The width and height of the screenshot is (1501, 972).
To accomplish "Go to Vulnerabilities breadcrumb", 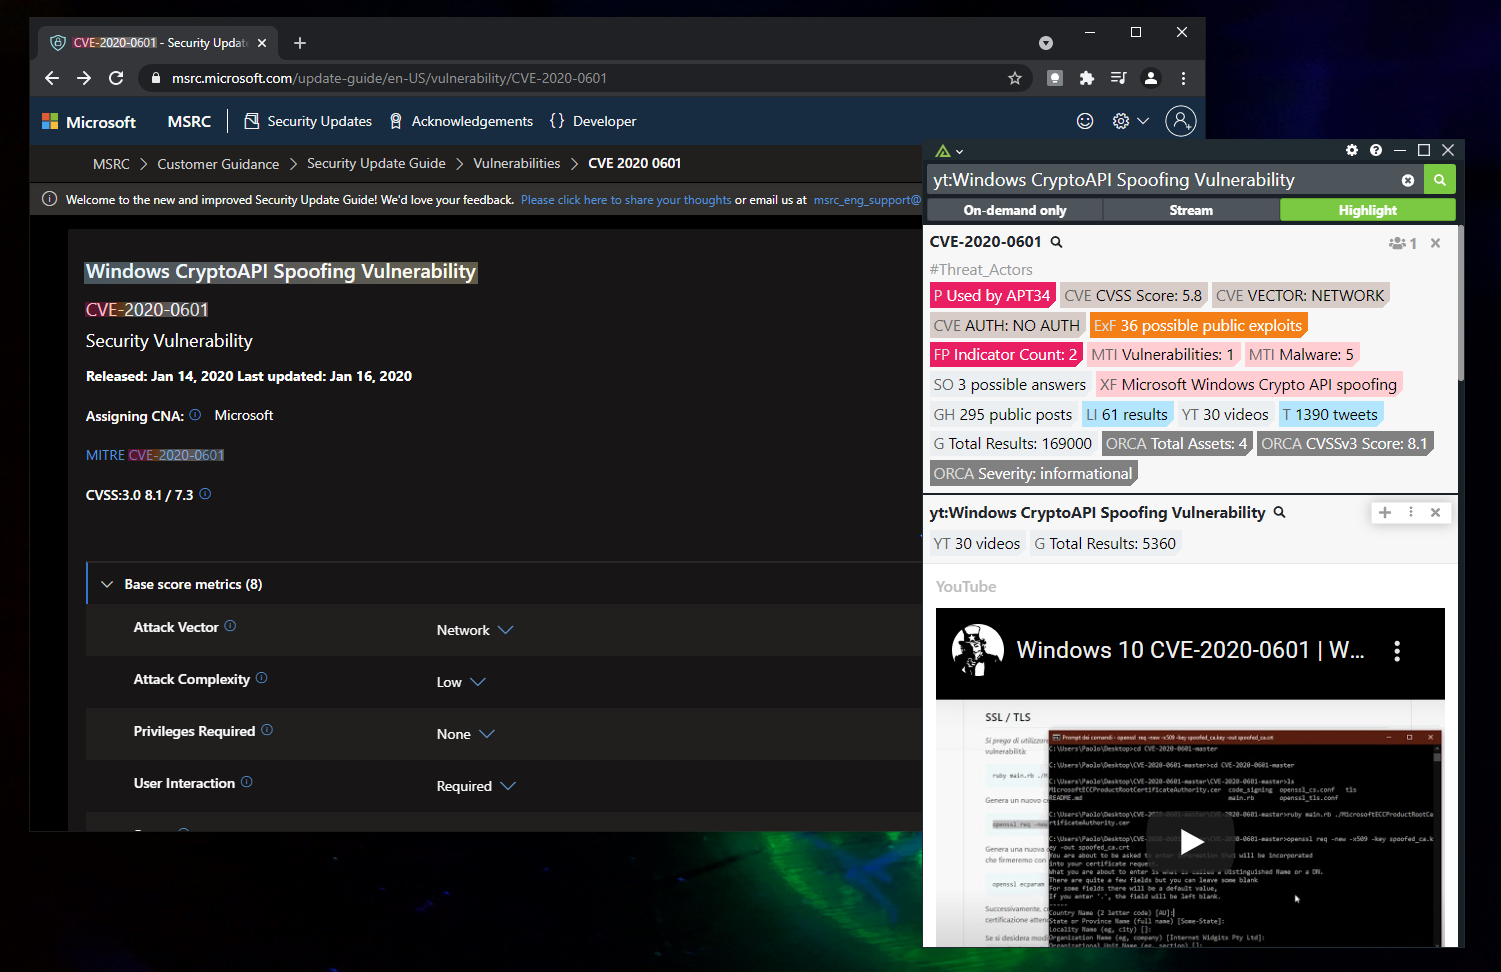I will pyautogui.click(x=516, y=163).
